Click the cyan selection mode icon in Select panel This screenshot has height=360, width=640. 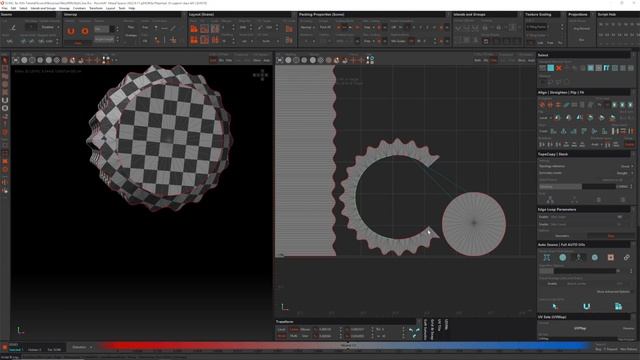551,68
